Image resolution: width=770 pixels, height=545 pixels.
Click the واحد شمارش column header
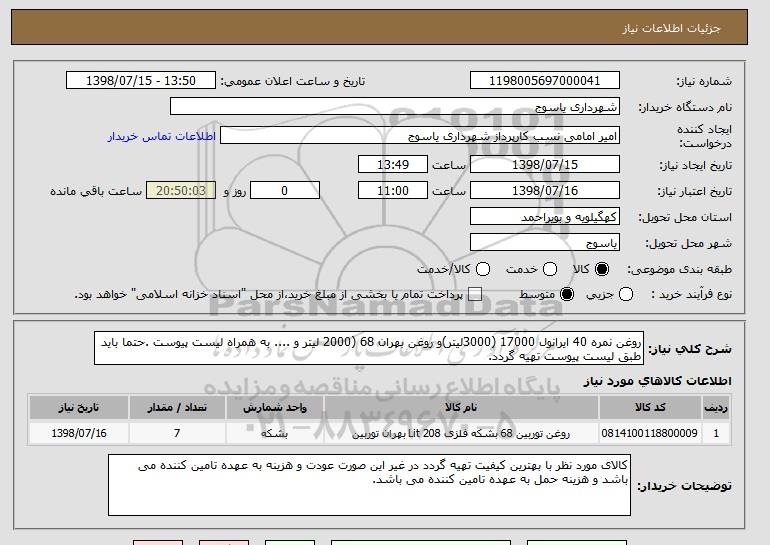pos(275,408)
